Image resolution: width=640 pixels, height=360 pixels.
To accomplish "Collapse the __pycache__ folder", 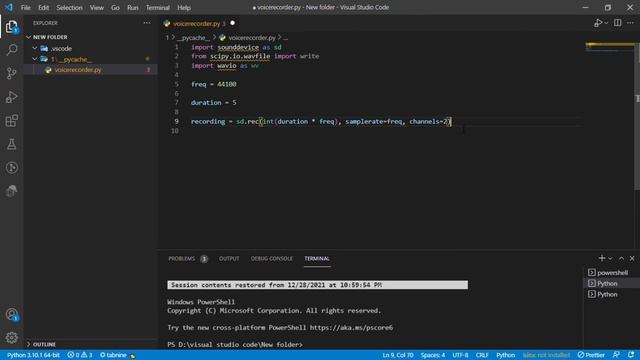I will pos(91,59).
